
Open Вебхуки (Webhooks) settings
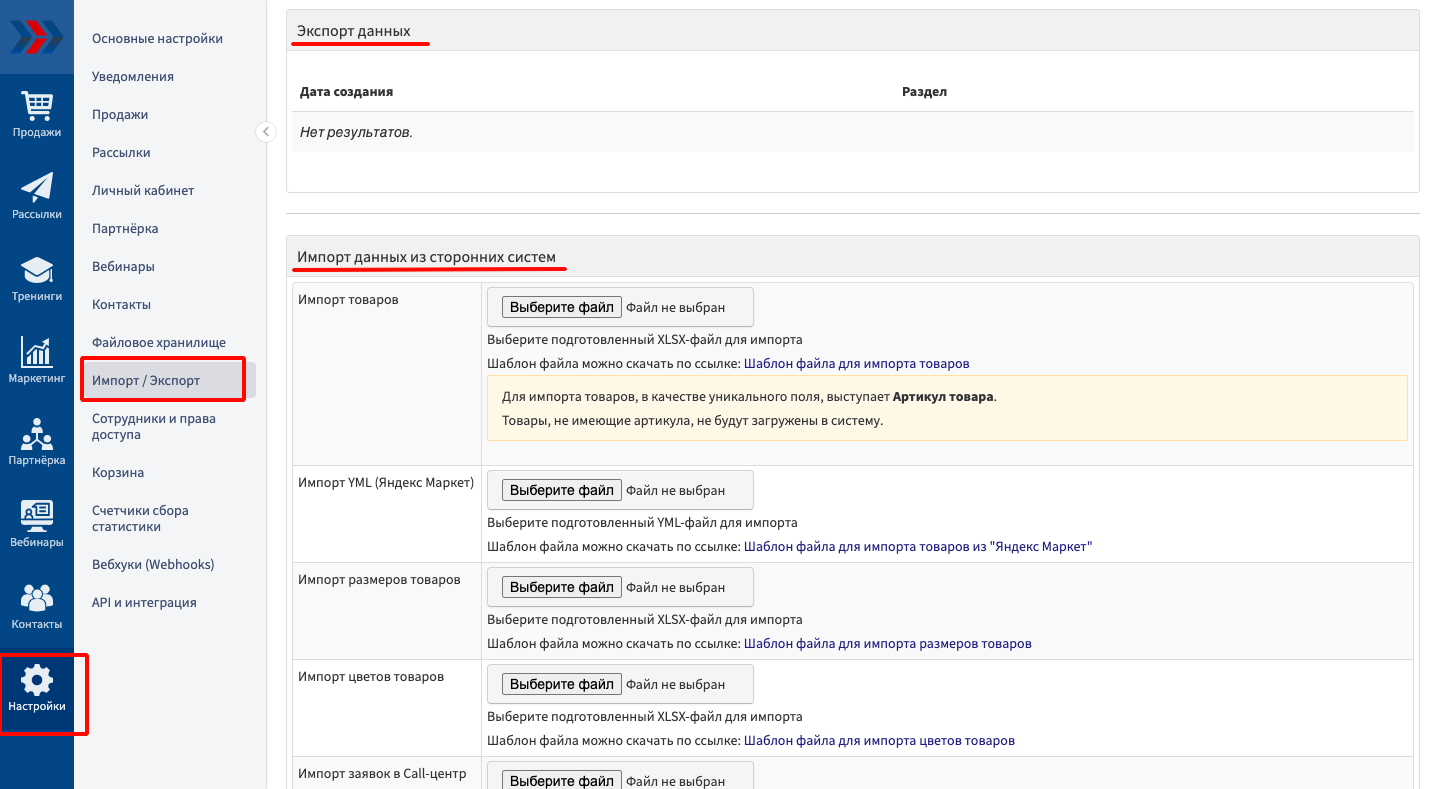pos(153,565)
